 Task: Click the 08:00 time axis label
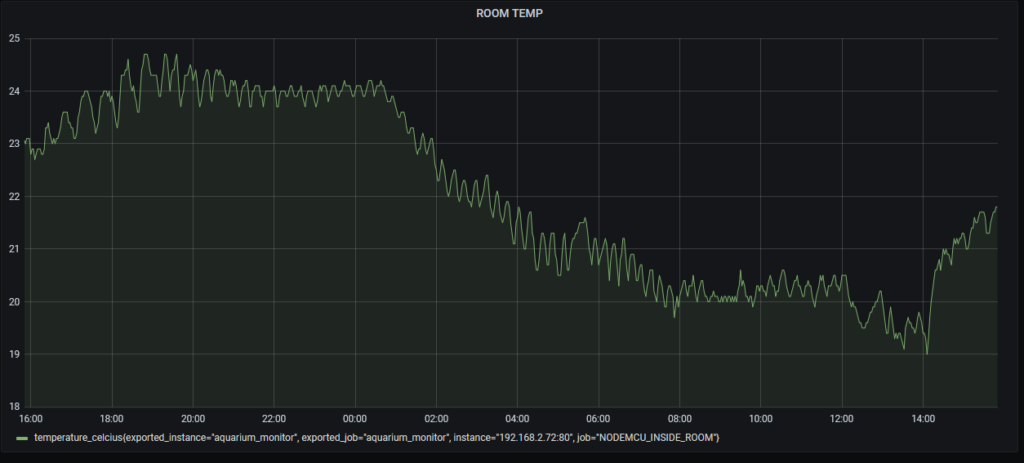pos(679,418)
